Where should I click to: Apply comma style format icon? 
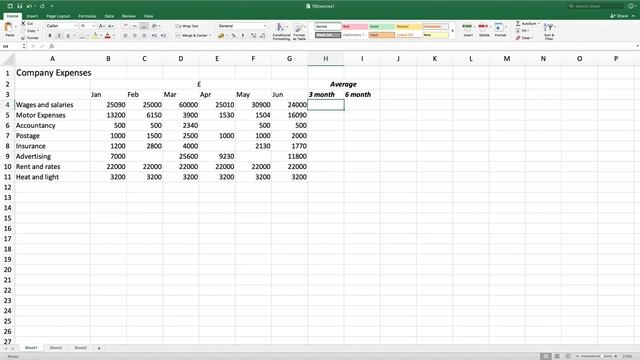pos(243,36)
